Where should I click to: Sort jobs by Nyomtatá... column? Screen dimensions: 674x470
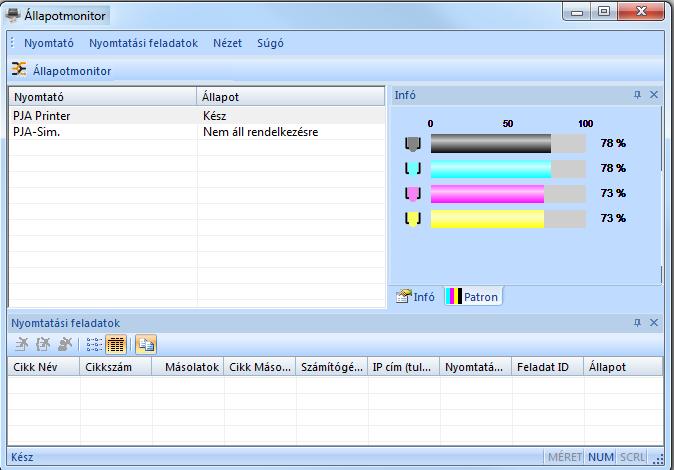coord(475,367)
